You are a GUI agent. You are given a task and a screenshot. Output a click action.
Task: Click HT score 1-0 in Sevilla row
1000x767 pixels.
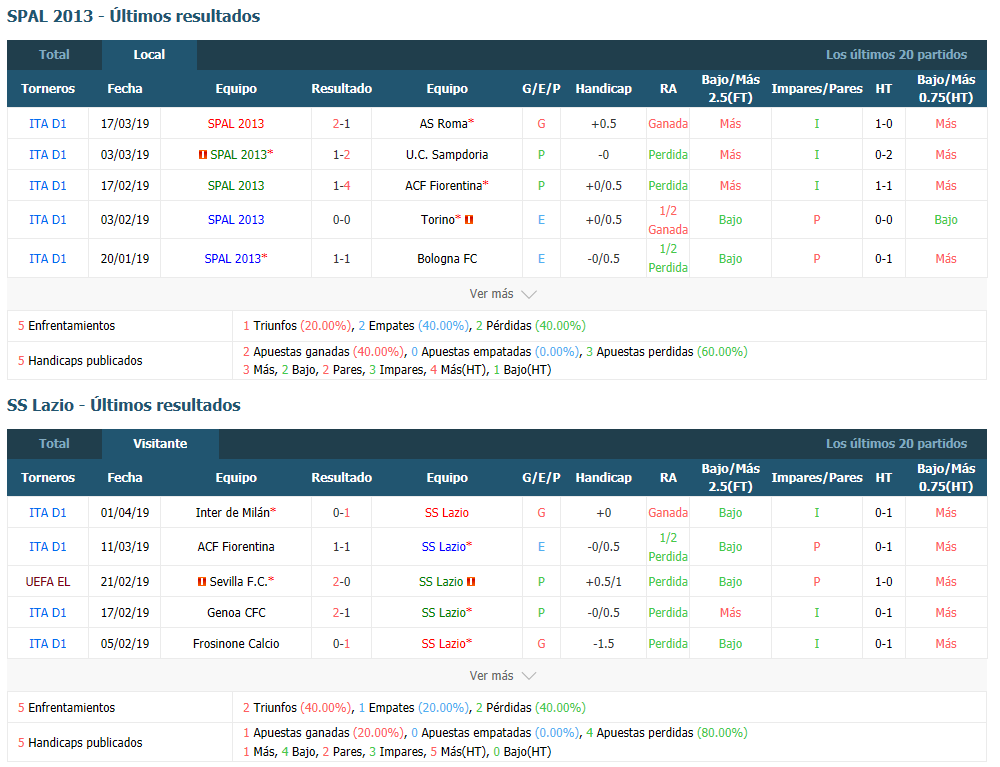(x=884, y=582)
